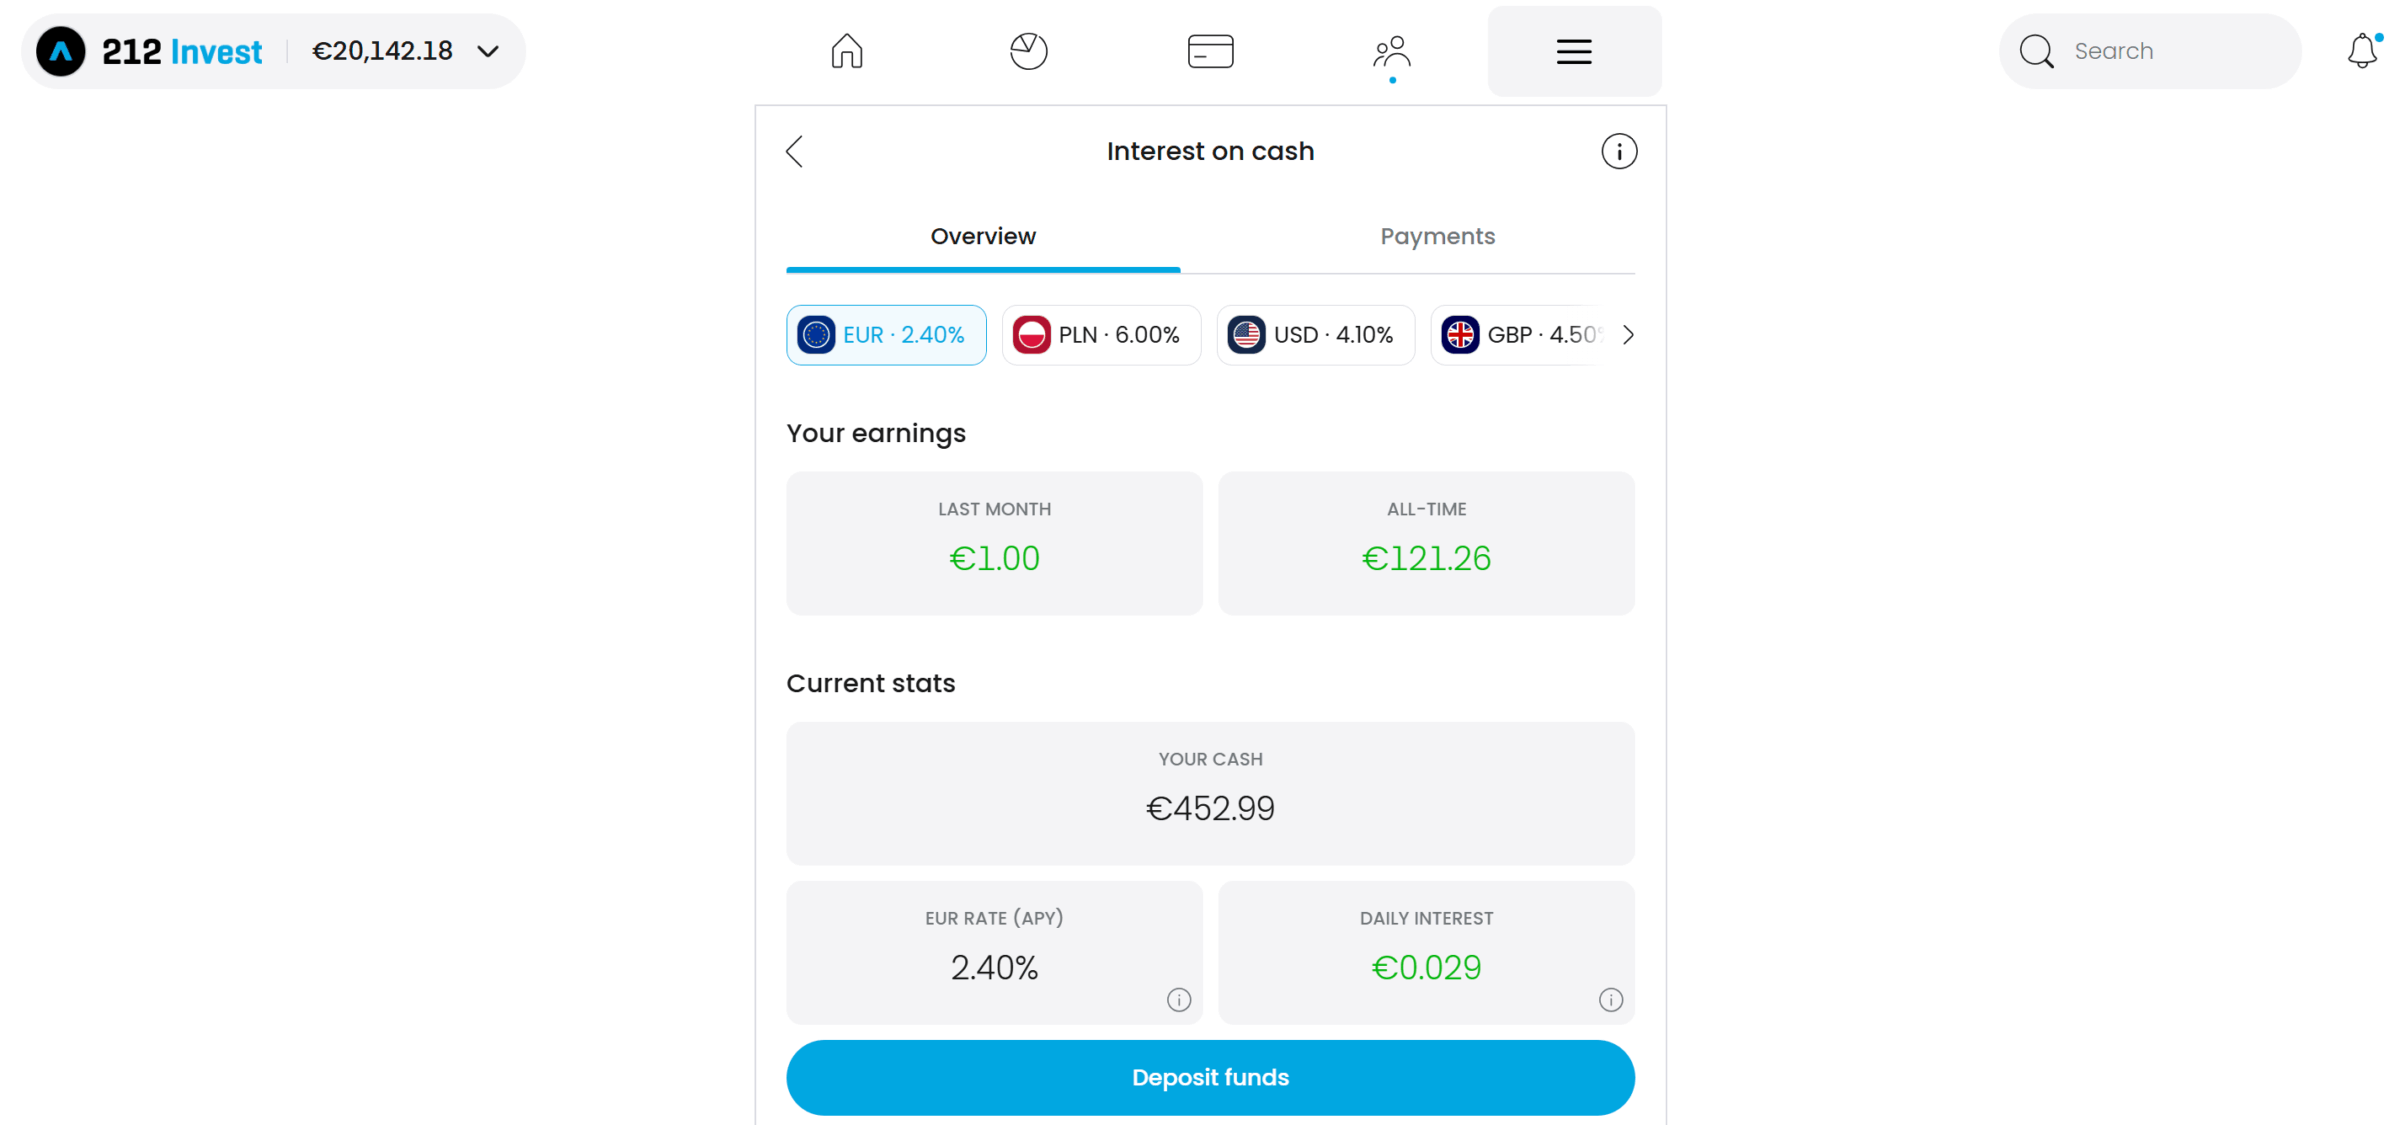The image size is (2400, 1125).
Task: Open the community people icon
Action: click(1392, 51)
